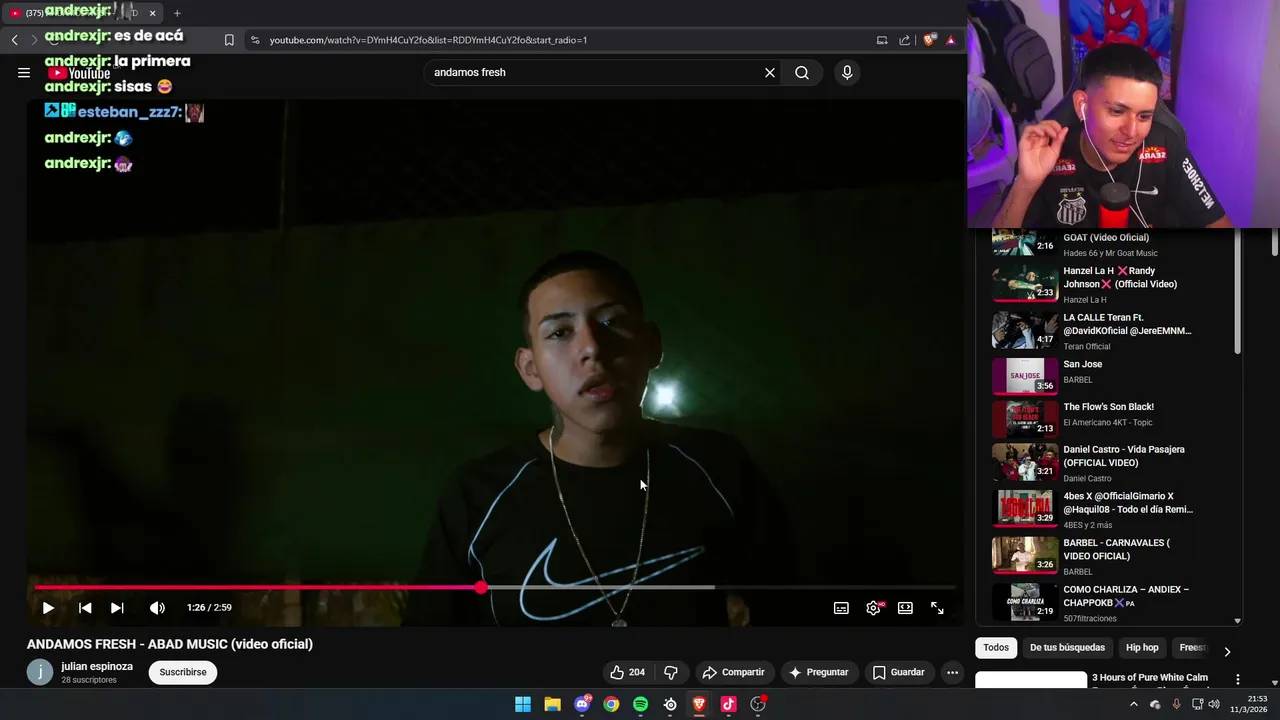
Task: Select the Hip hop chip
Action: coord(1142,647)
